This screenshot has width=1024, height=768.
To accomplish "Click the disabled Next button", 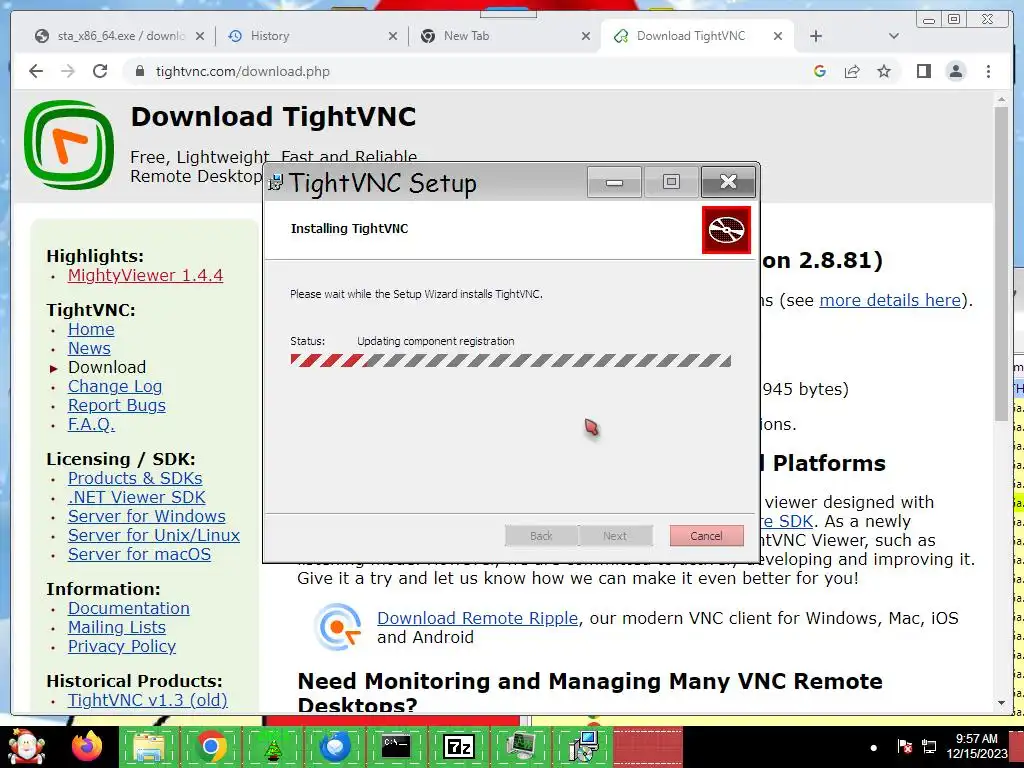I will click(x=615, y=536).
